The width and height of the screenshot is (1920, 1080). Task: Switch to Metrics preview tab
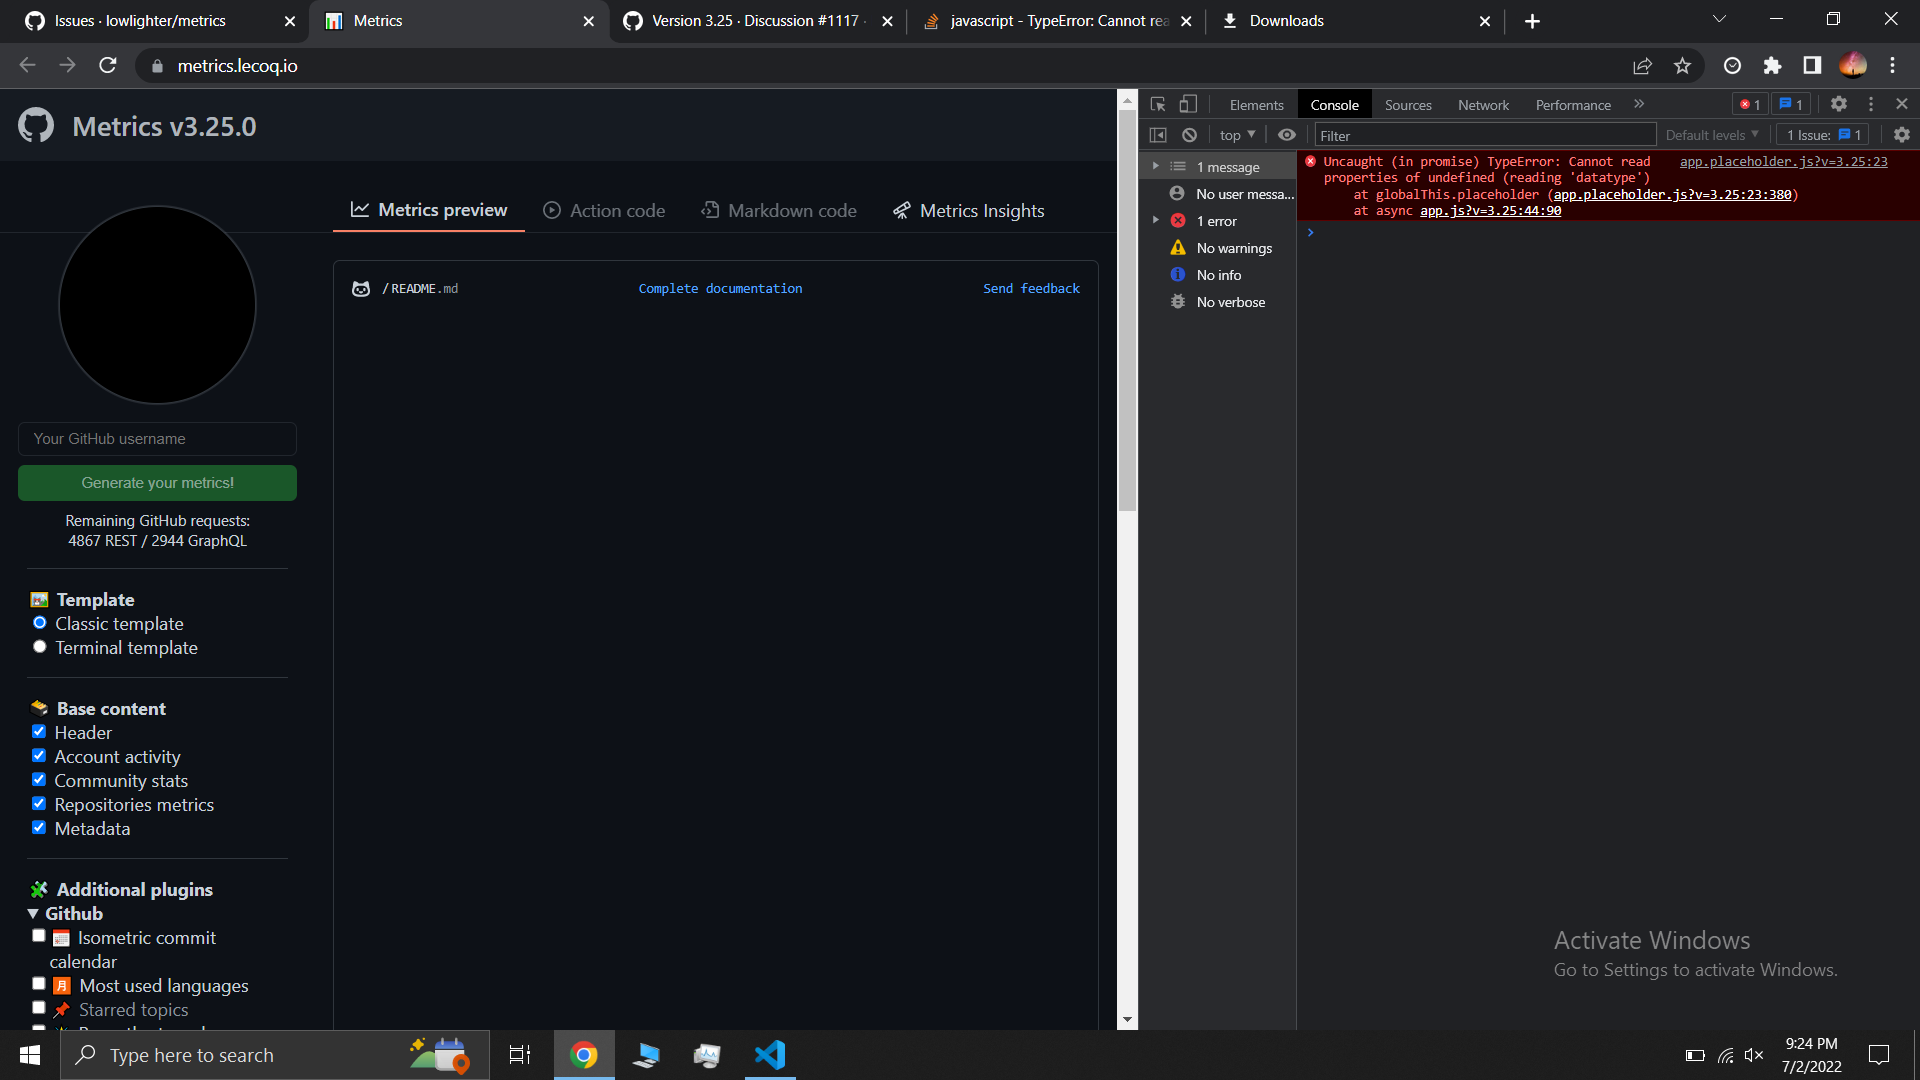pyautogui.click(x=429, y=210)
